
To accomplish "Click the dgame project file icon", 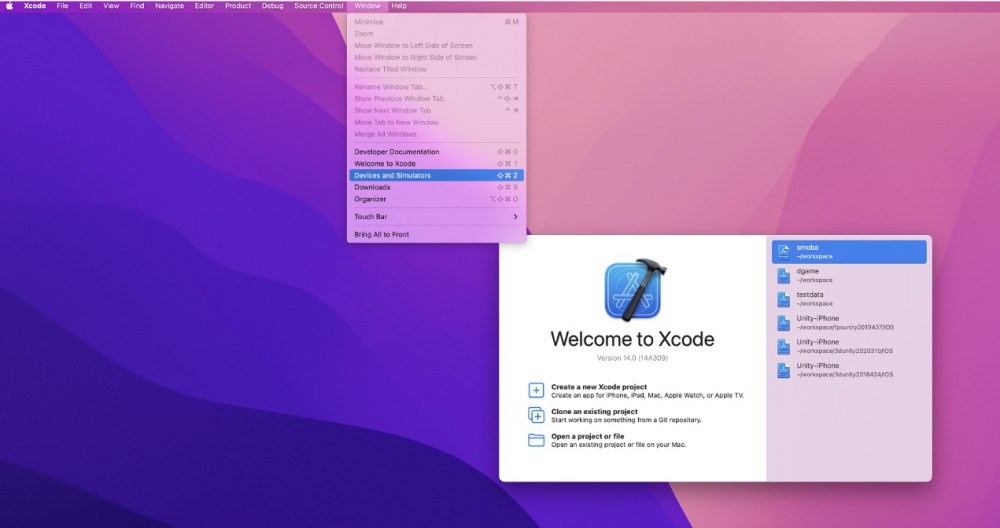I will pyautogui.click(x=785, y=275).
